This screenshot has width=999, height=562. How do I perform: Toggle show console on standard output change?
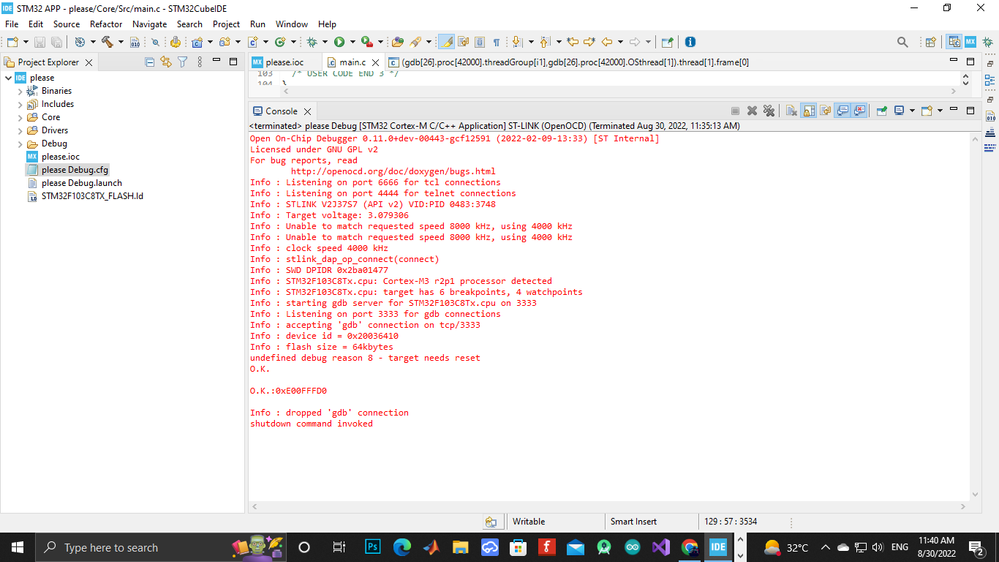pyautogui.click(x=842, y=111)
